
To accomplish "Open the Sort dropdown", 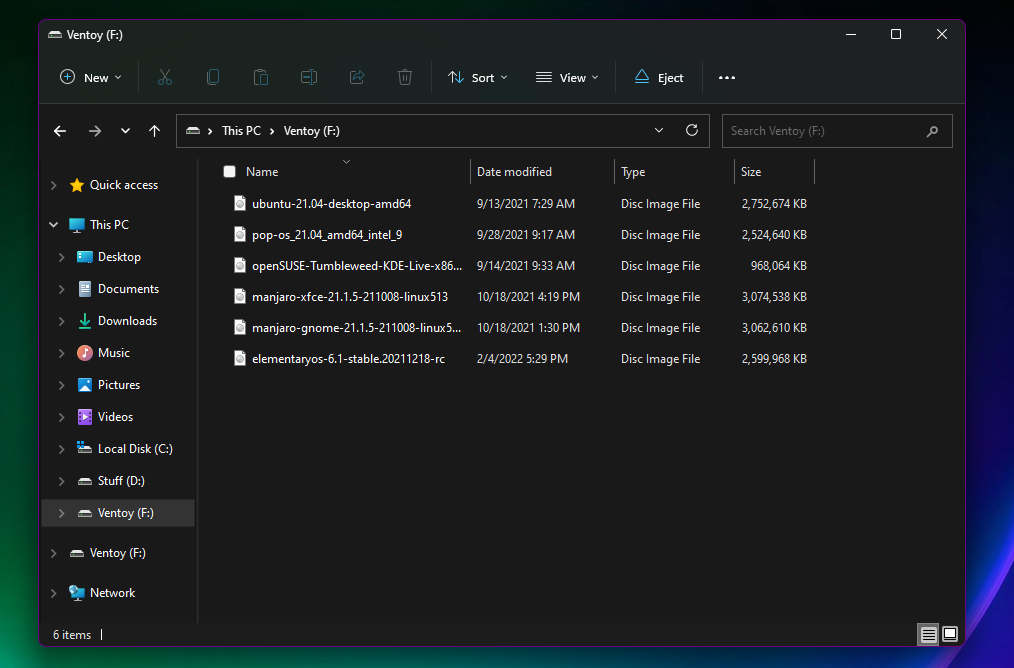I will pos(477,77).
